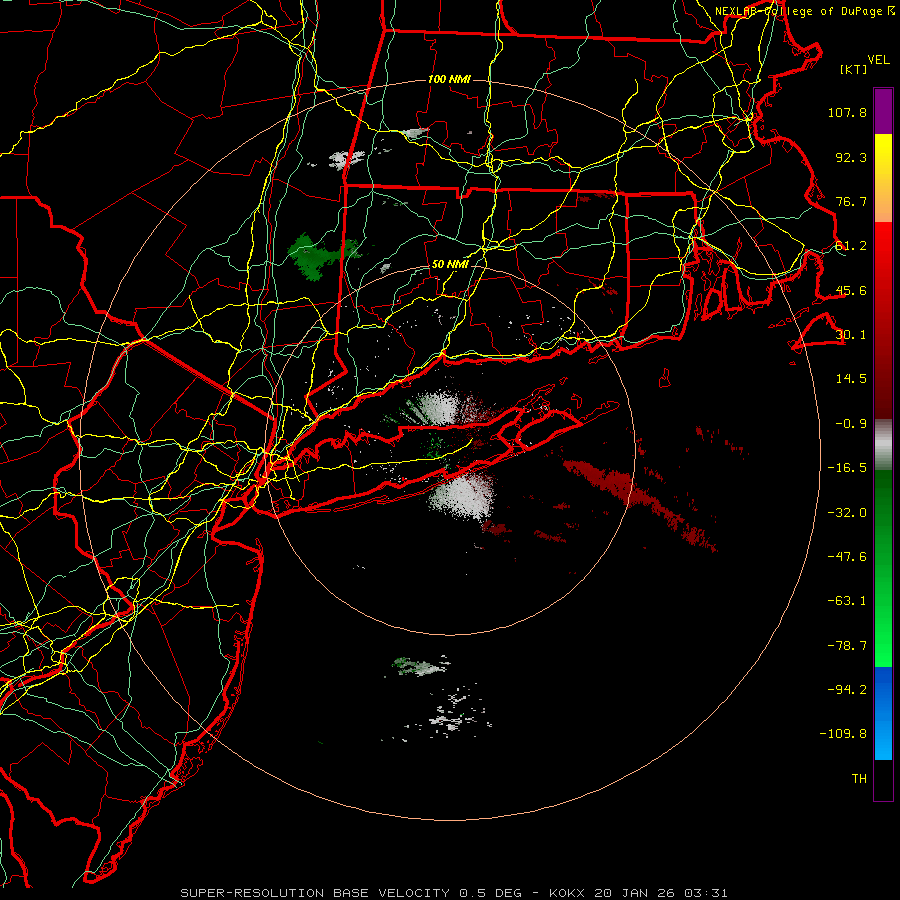This screenshot has width=900, height=900.
Task: Select the -16.5 scale value
Action: coord(847,468)
